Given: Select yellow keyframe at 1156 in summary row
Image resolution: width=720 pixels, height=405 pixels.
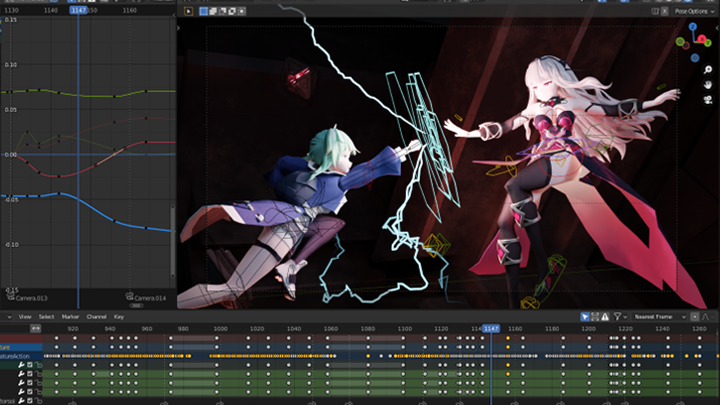Looking at the screenshot, I should (508, 338).
